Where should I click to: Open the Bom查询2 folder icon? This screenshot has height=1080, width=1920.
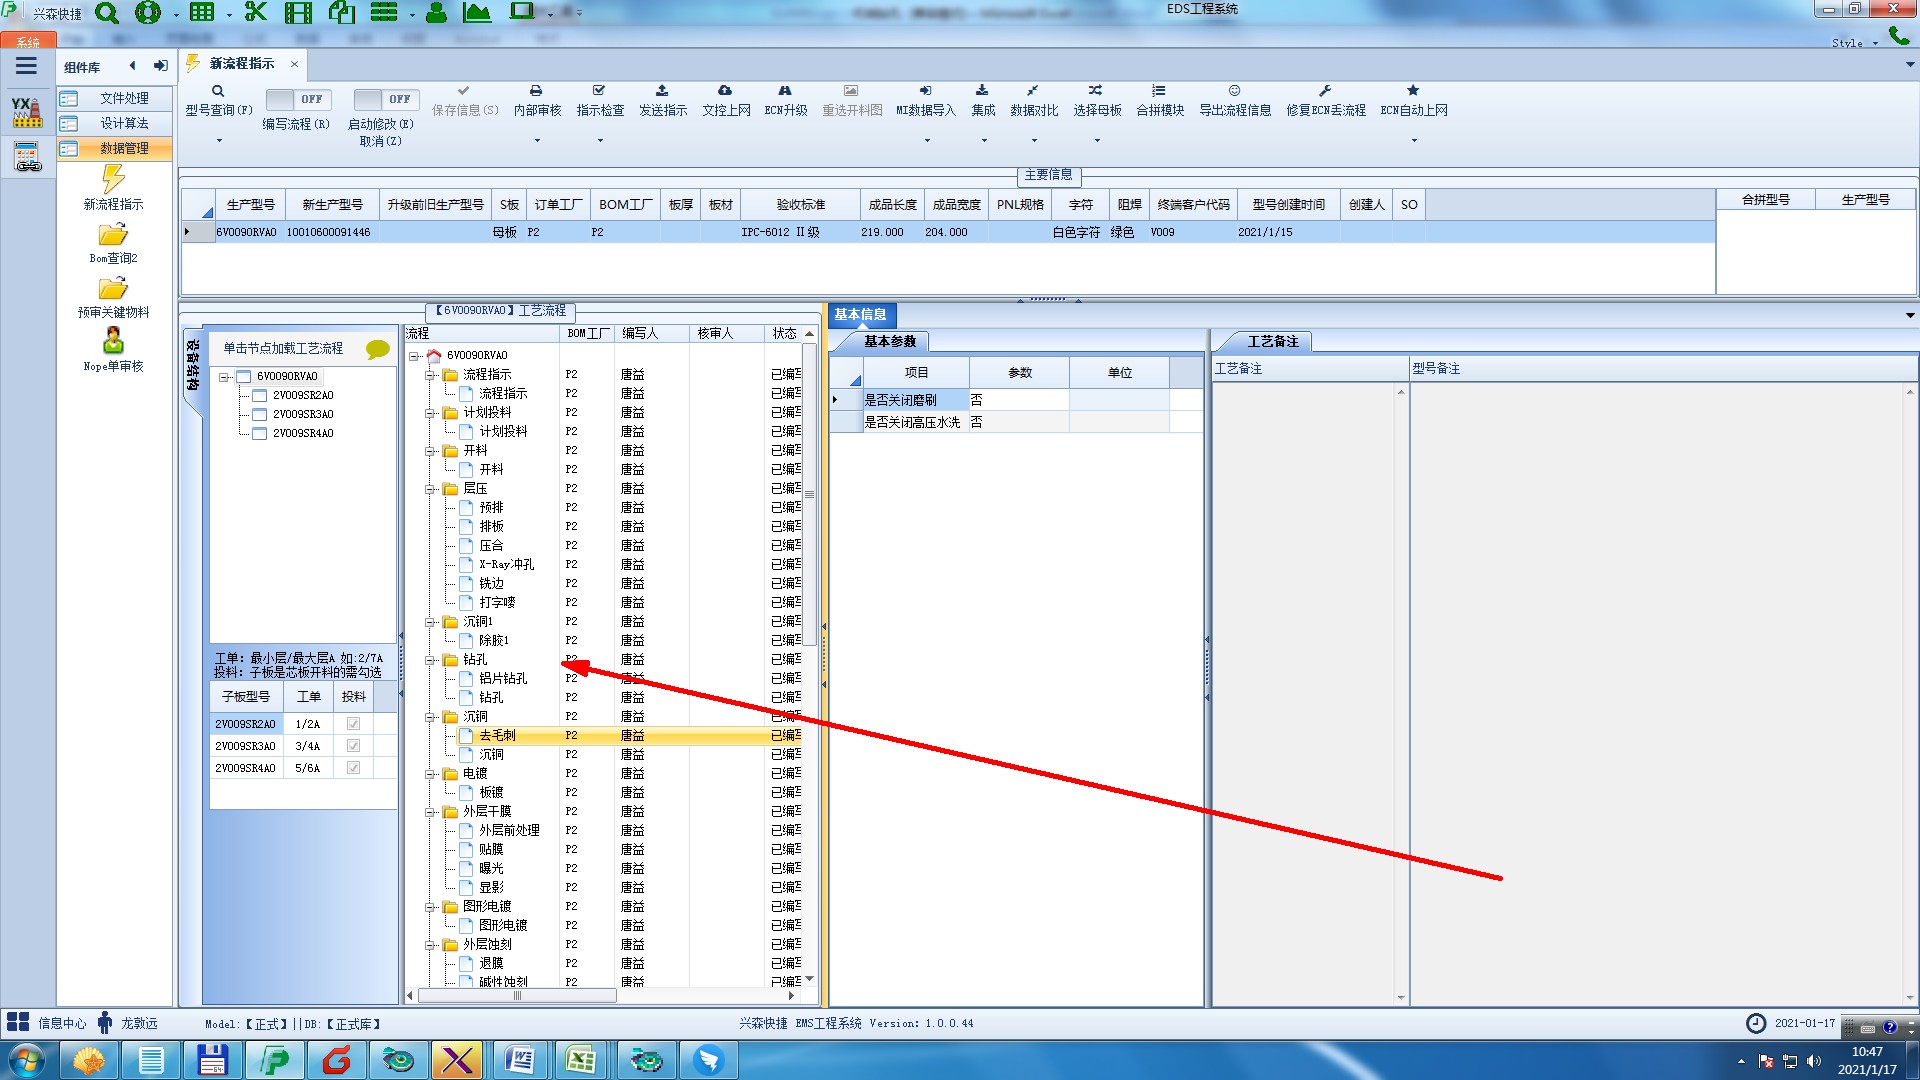pos(113,235)
